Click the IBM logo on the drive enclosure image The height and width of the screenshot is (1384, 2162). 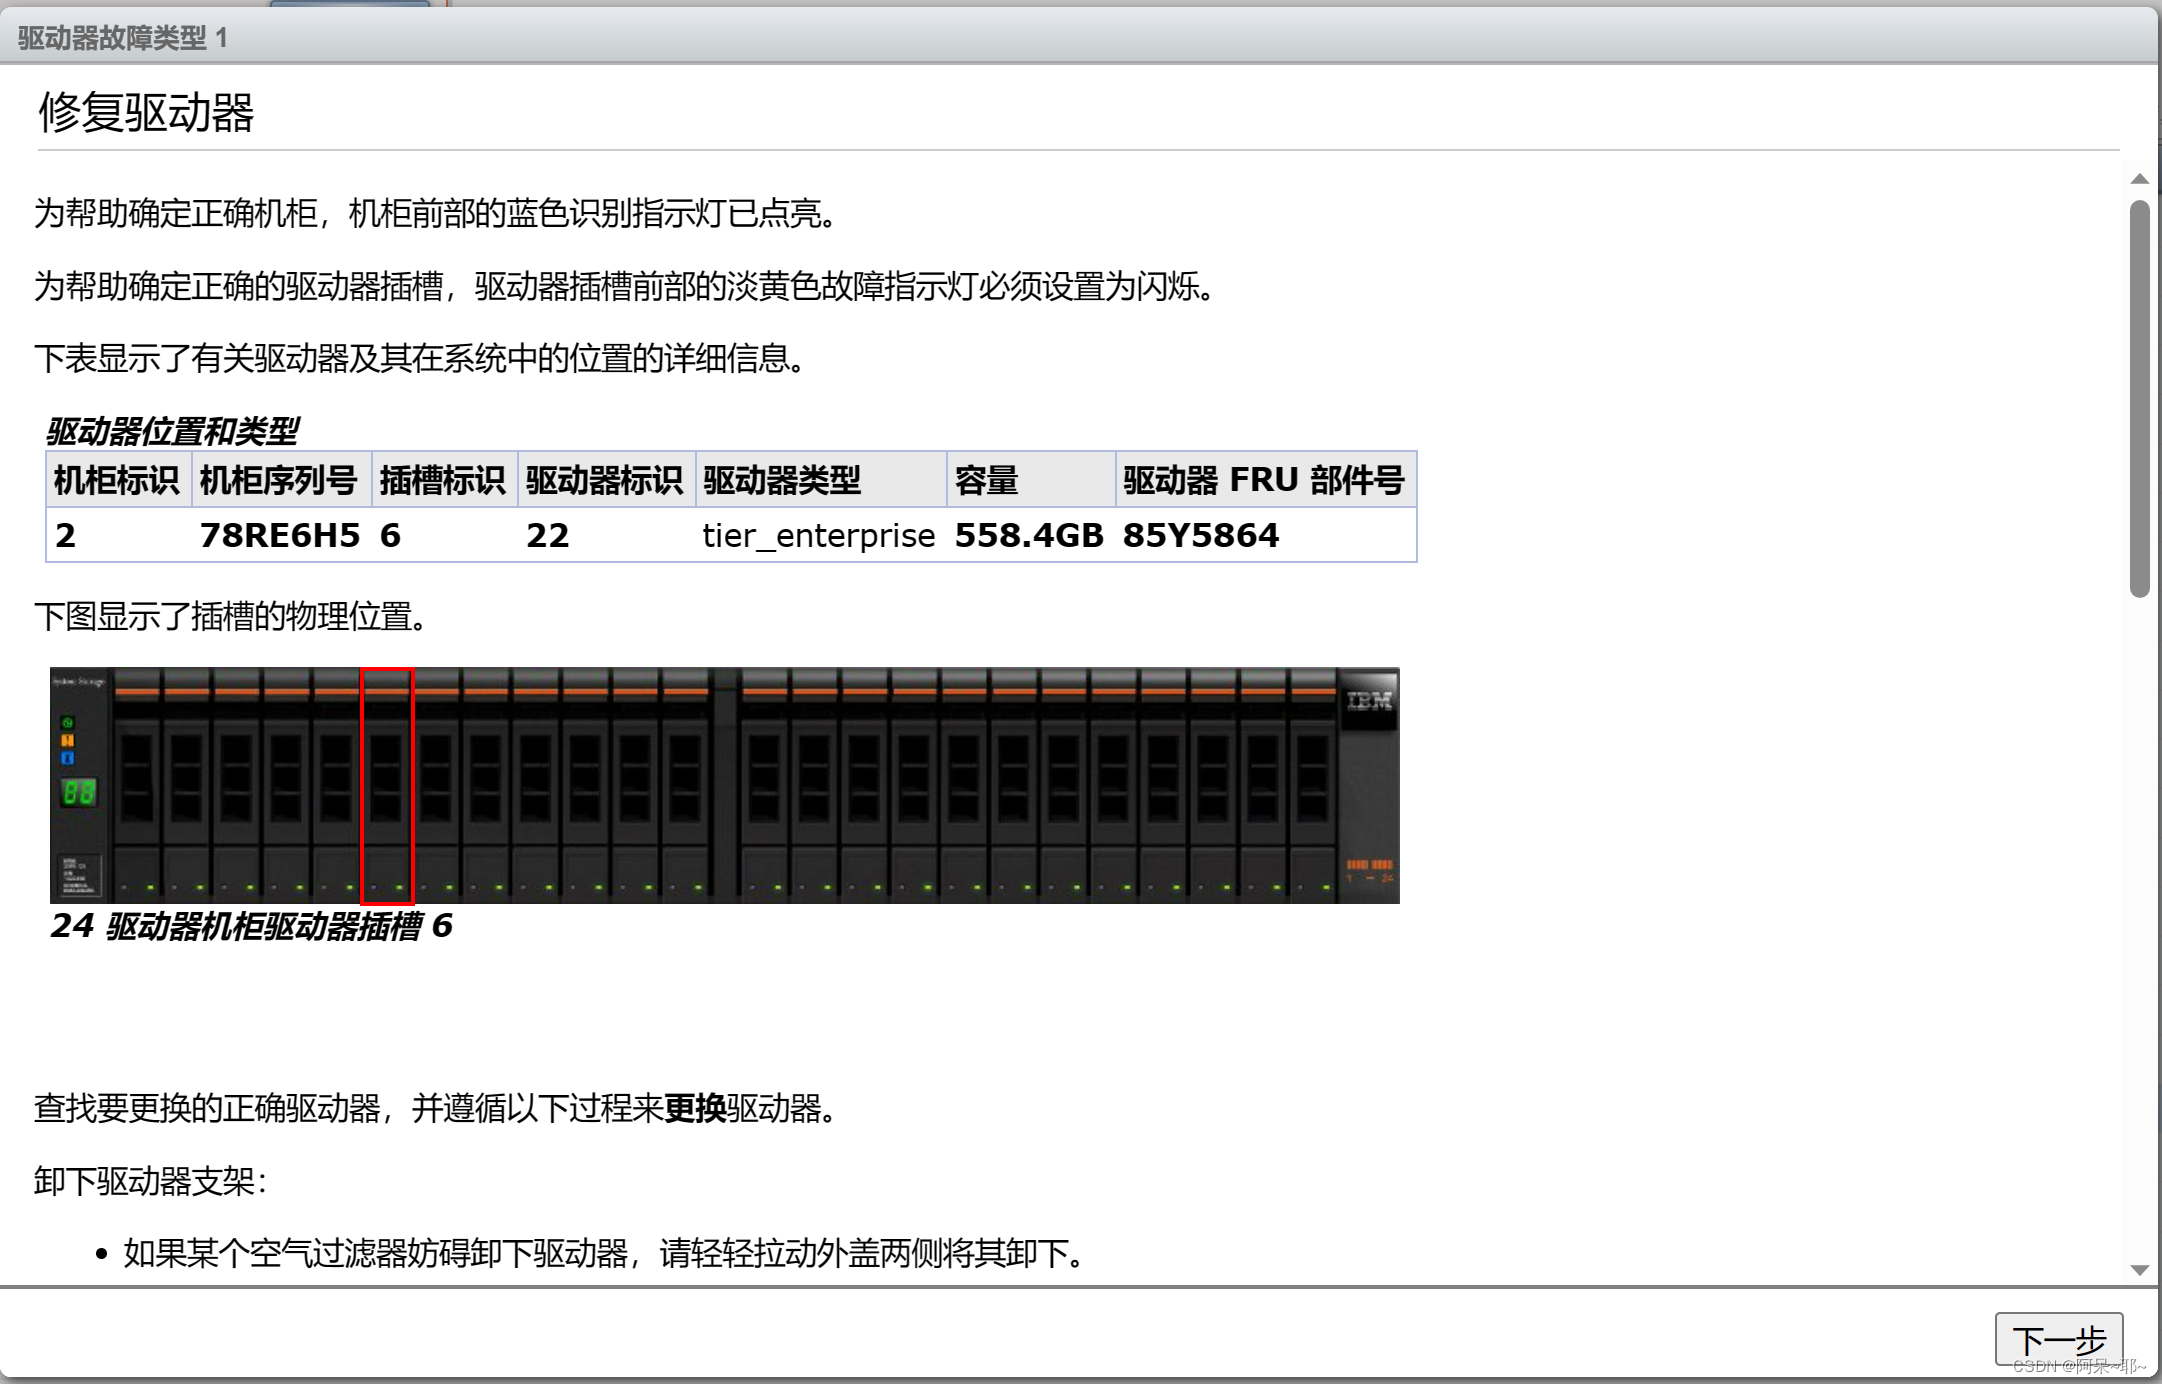[x=1369, y=701]
